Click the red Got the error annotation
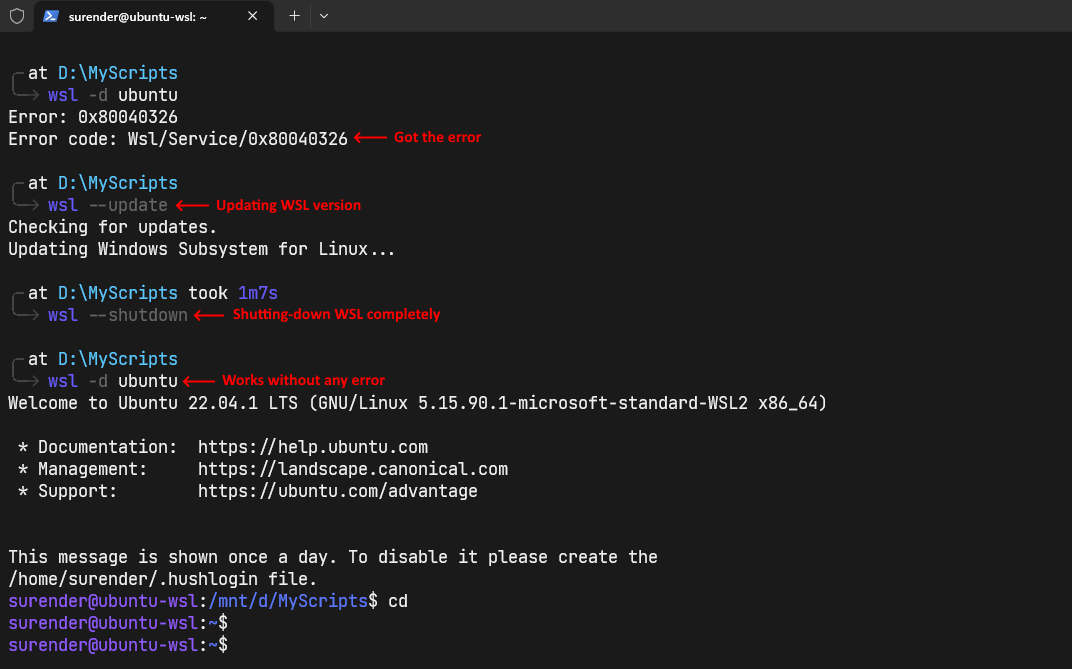 point(435,137)
